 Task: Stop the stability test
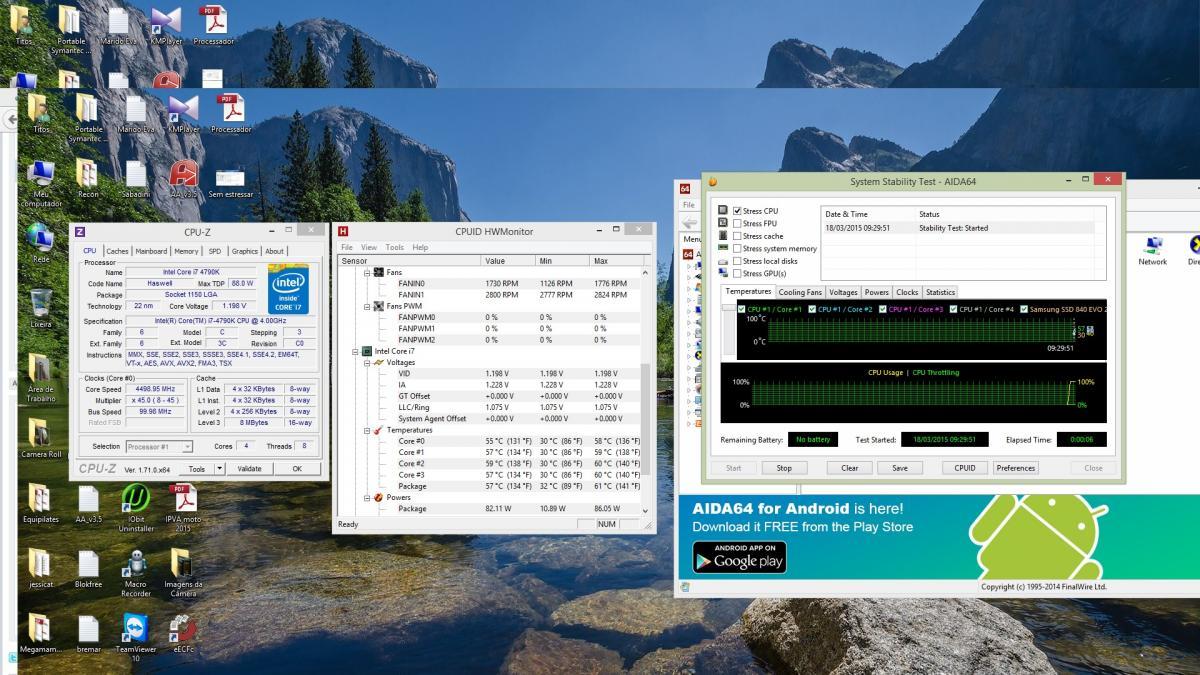click(784, 468)
